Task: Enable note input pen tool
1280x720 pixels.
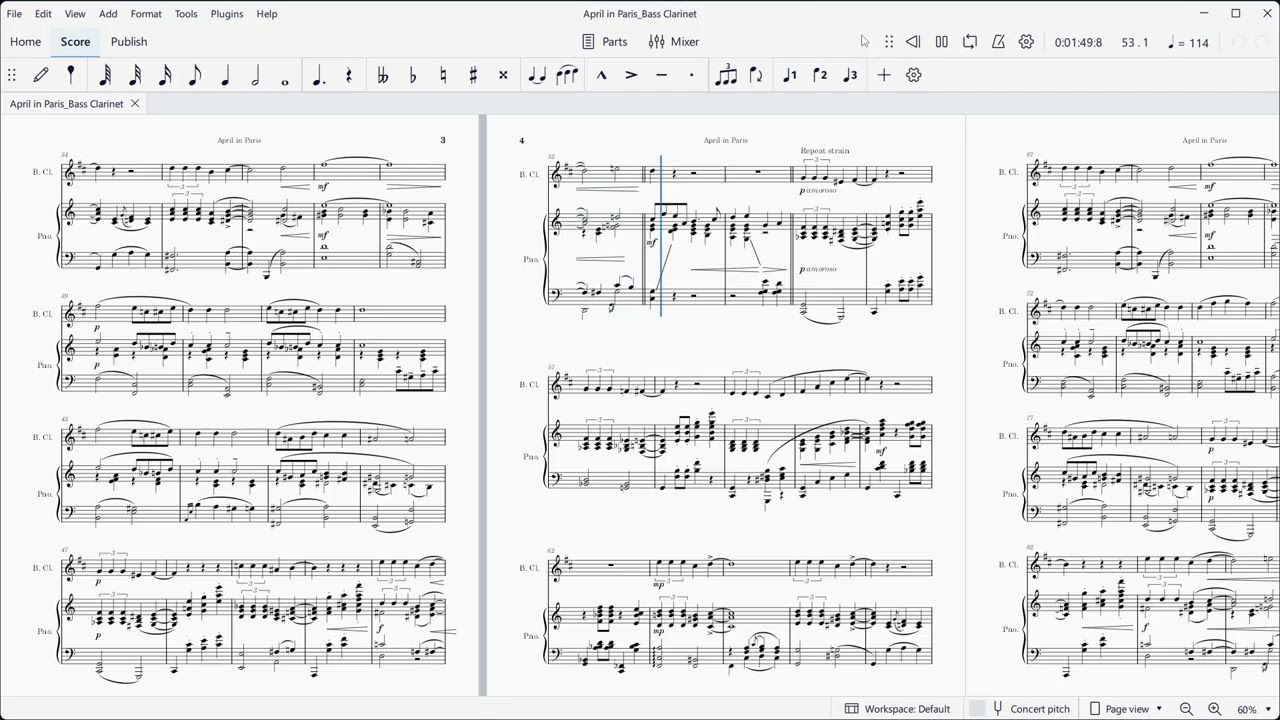Action: [41, 75]
